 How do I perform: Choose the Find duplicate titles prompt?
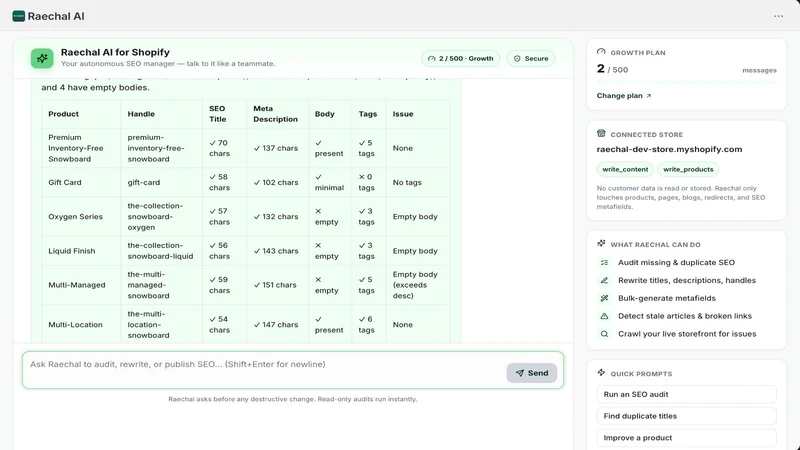686,416
